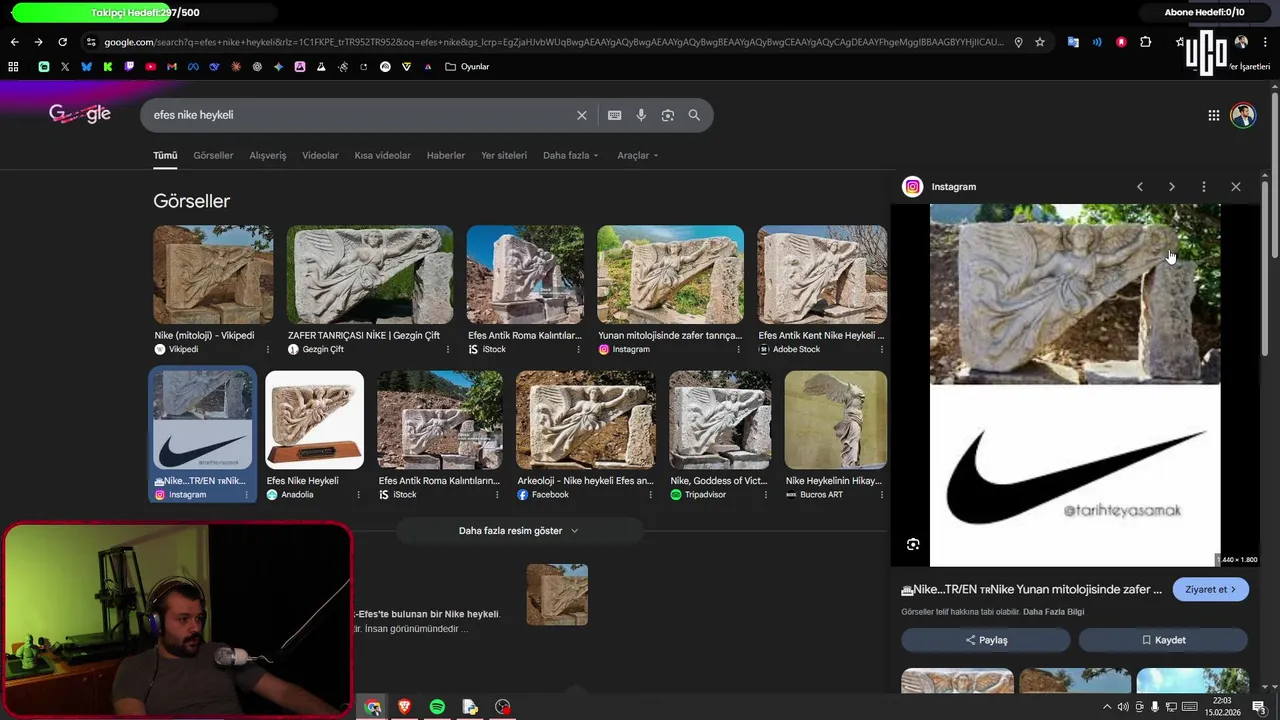Screen dimensions: 1280x720
Task: Switch to the Alışveriş tab
Action: 268,155
